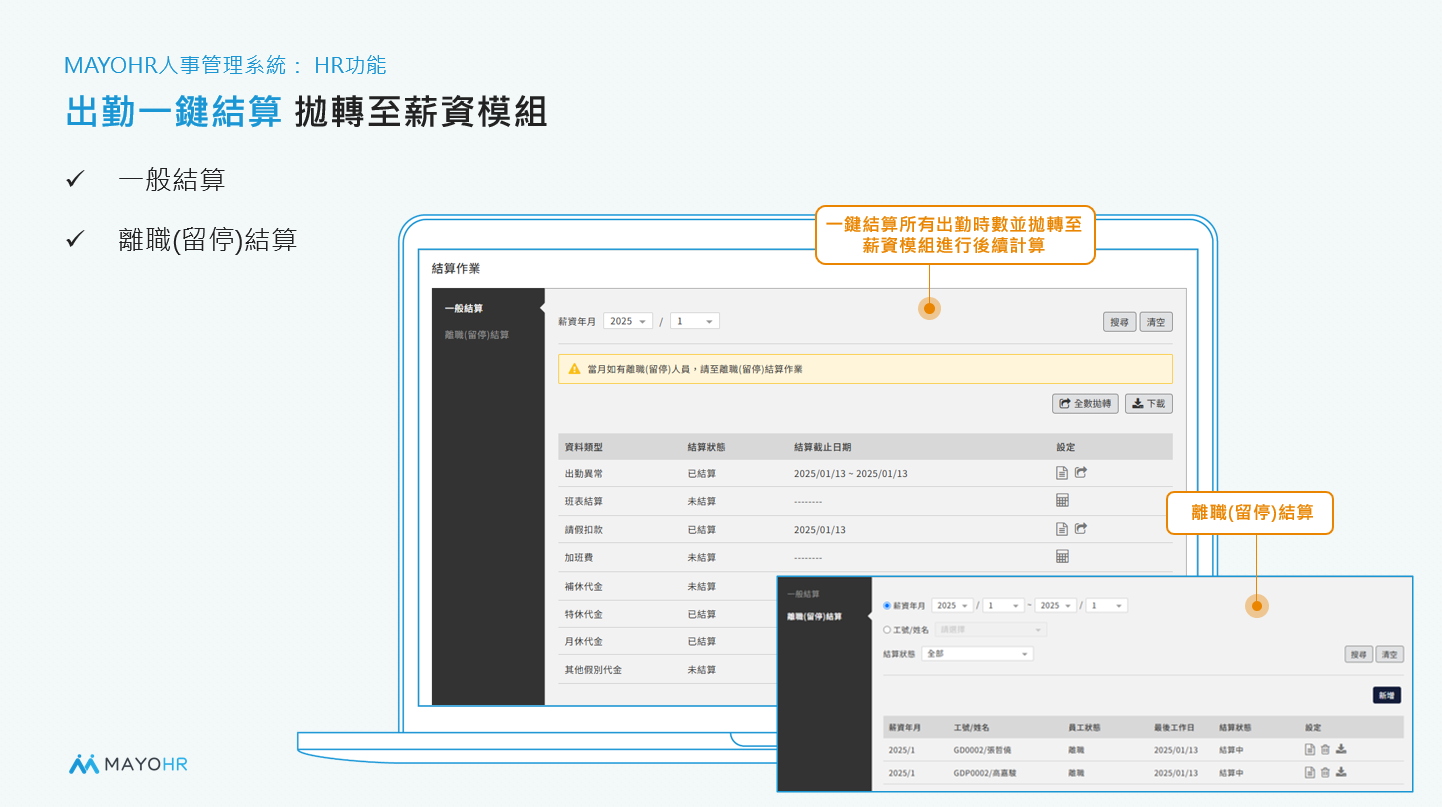The width and height of the screenshot is (1442, 807).
Task: Click transfer arrow icon in 請假扣款 row
Action: 1081,529
